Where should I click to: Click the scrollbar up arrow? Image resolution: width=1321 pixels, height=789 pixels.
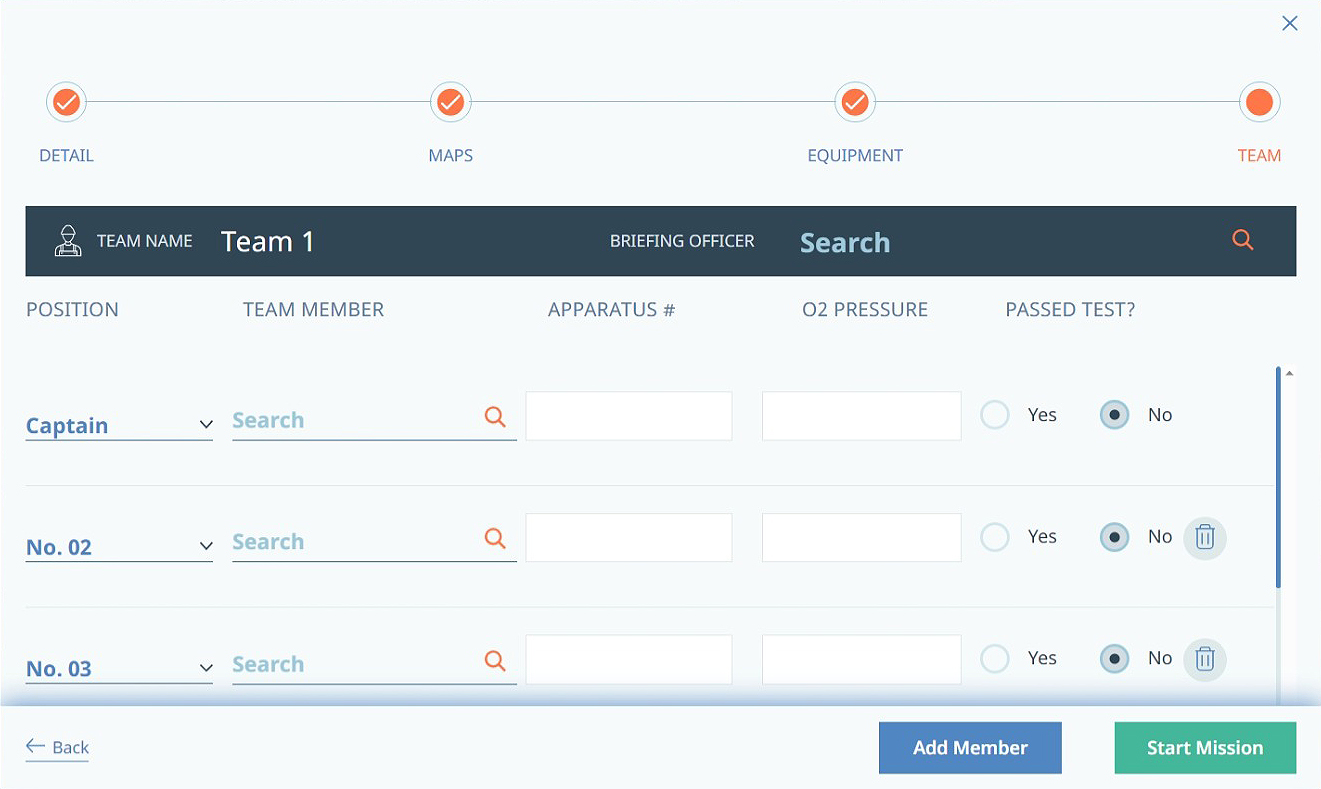click(x=1289, y=373)
